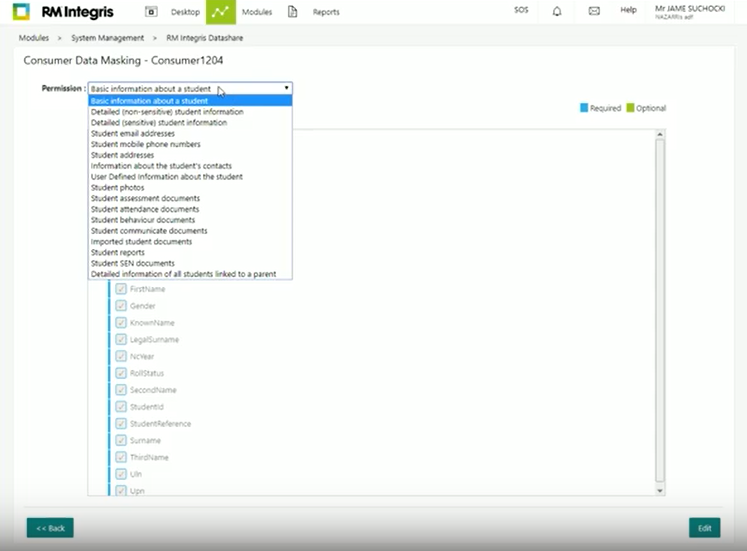Go to Modules breadcrumb
This screenshot has height=551, width=747.
pos(34,38)
